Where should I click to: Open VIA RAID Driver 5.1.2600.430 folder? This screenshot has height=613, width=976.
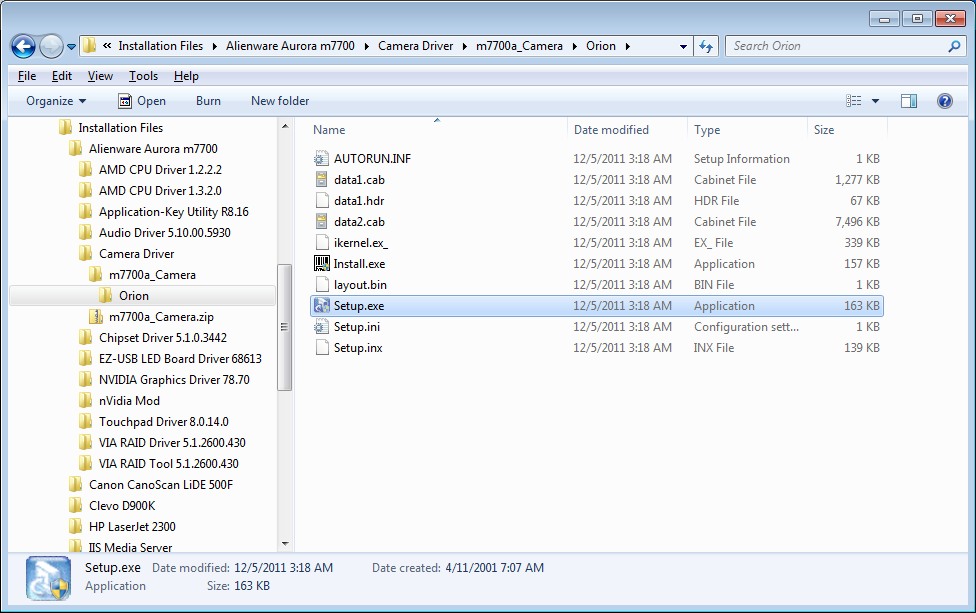[x=162, y=443]
